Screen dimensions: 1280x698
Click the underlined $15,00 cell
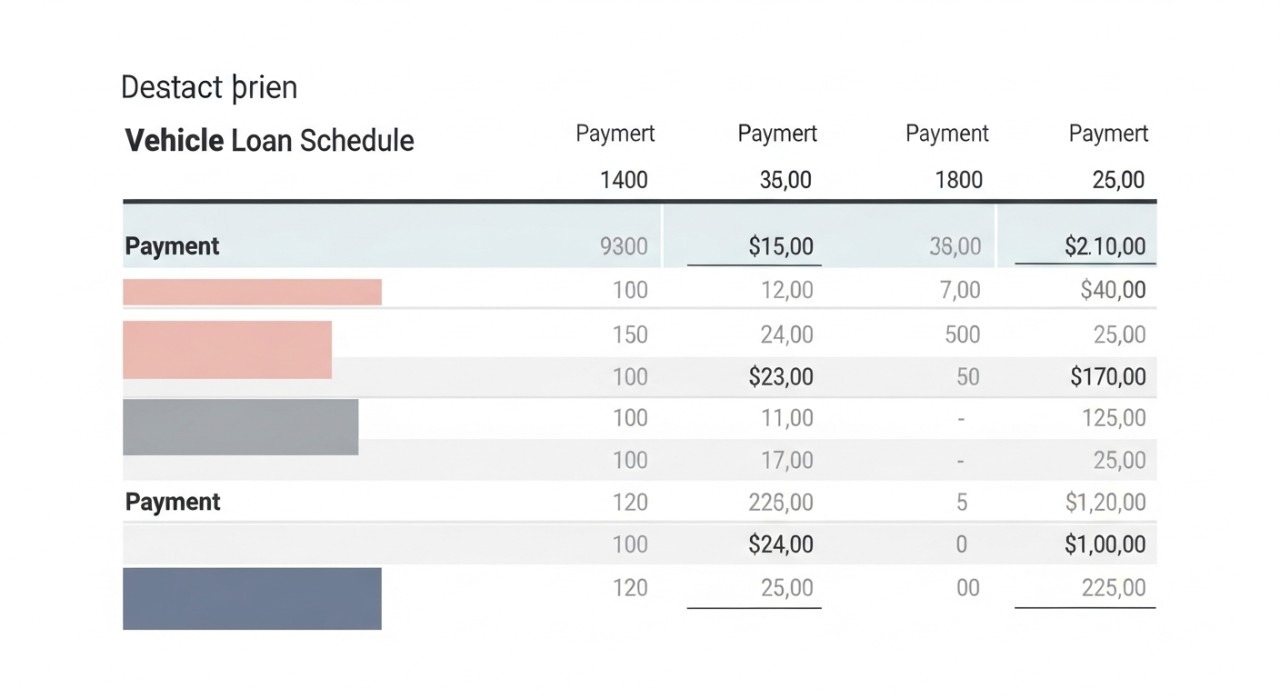pyautogui.click(x=781, y=246)
